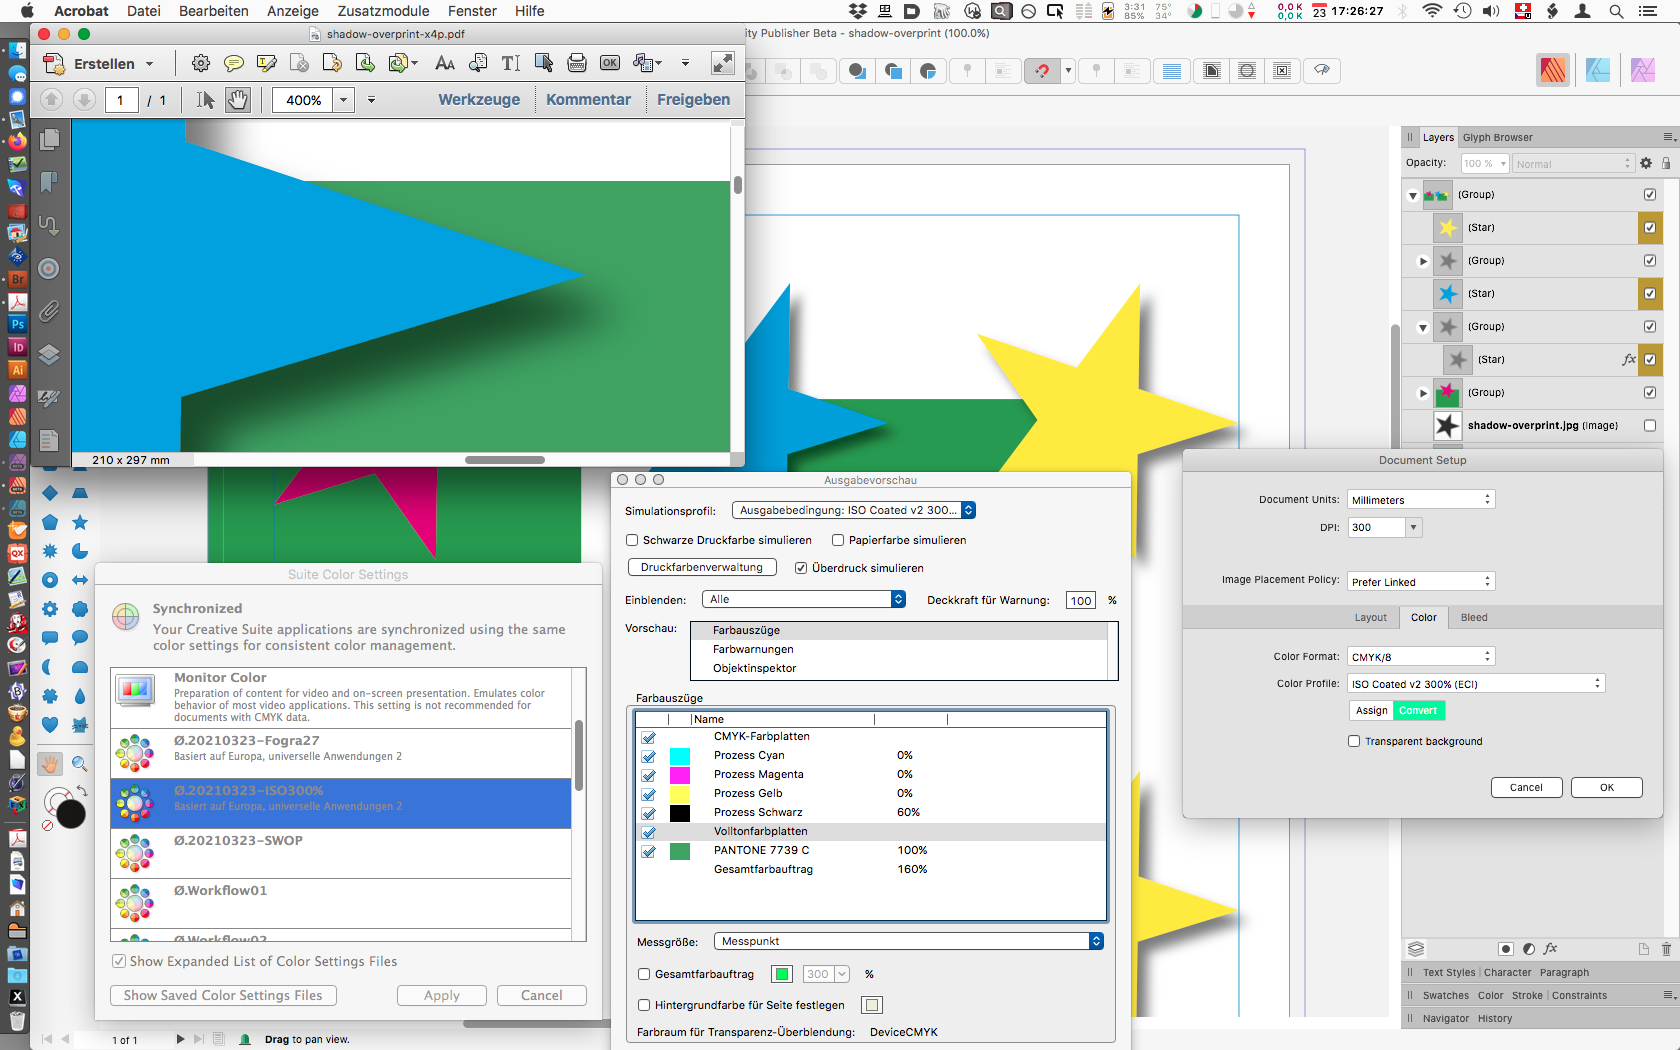Collapse the top (Group) layer in Layers panel
The image size is (1680, 1050).
[x=1413, y=195]
